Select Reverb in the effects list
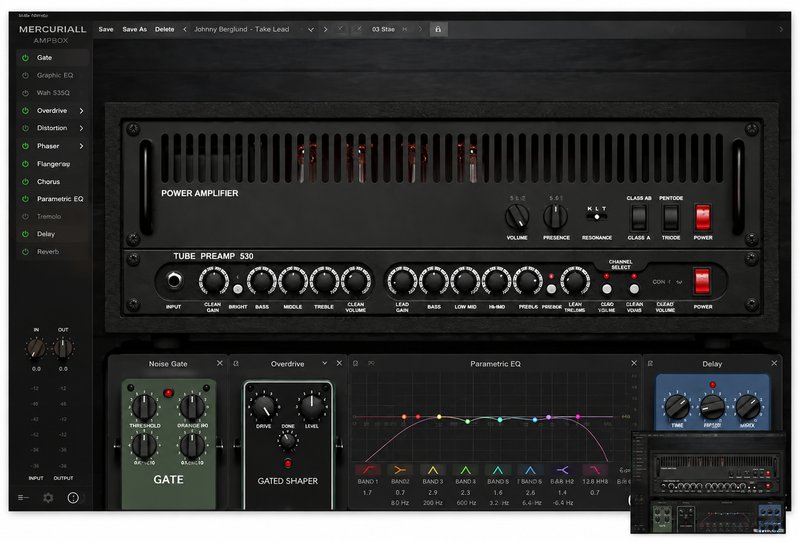This screenshot has height=542, width=800. pos(48,252)
